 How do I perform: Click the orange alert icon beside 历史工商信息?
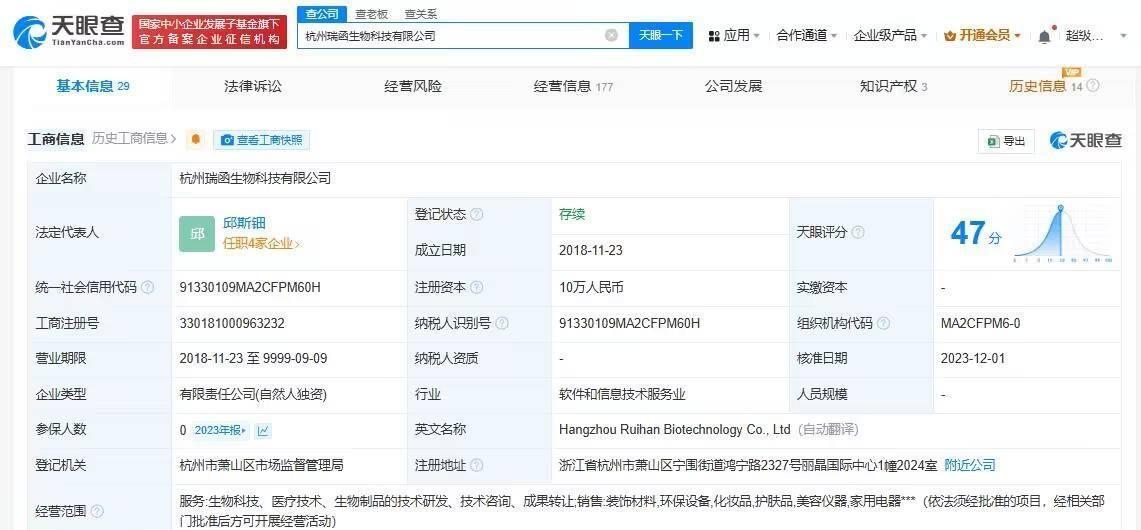point(195,139)
